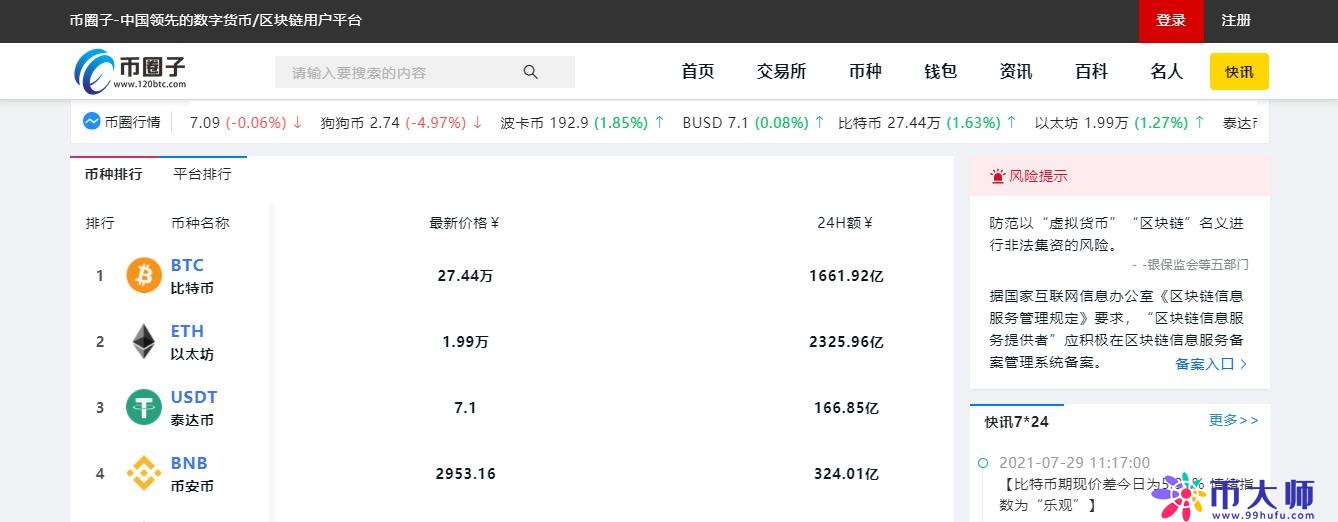Click BNB price 2953.16 cell
The image size is (1338, 522).
coord(465,474)
